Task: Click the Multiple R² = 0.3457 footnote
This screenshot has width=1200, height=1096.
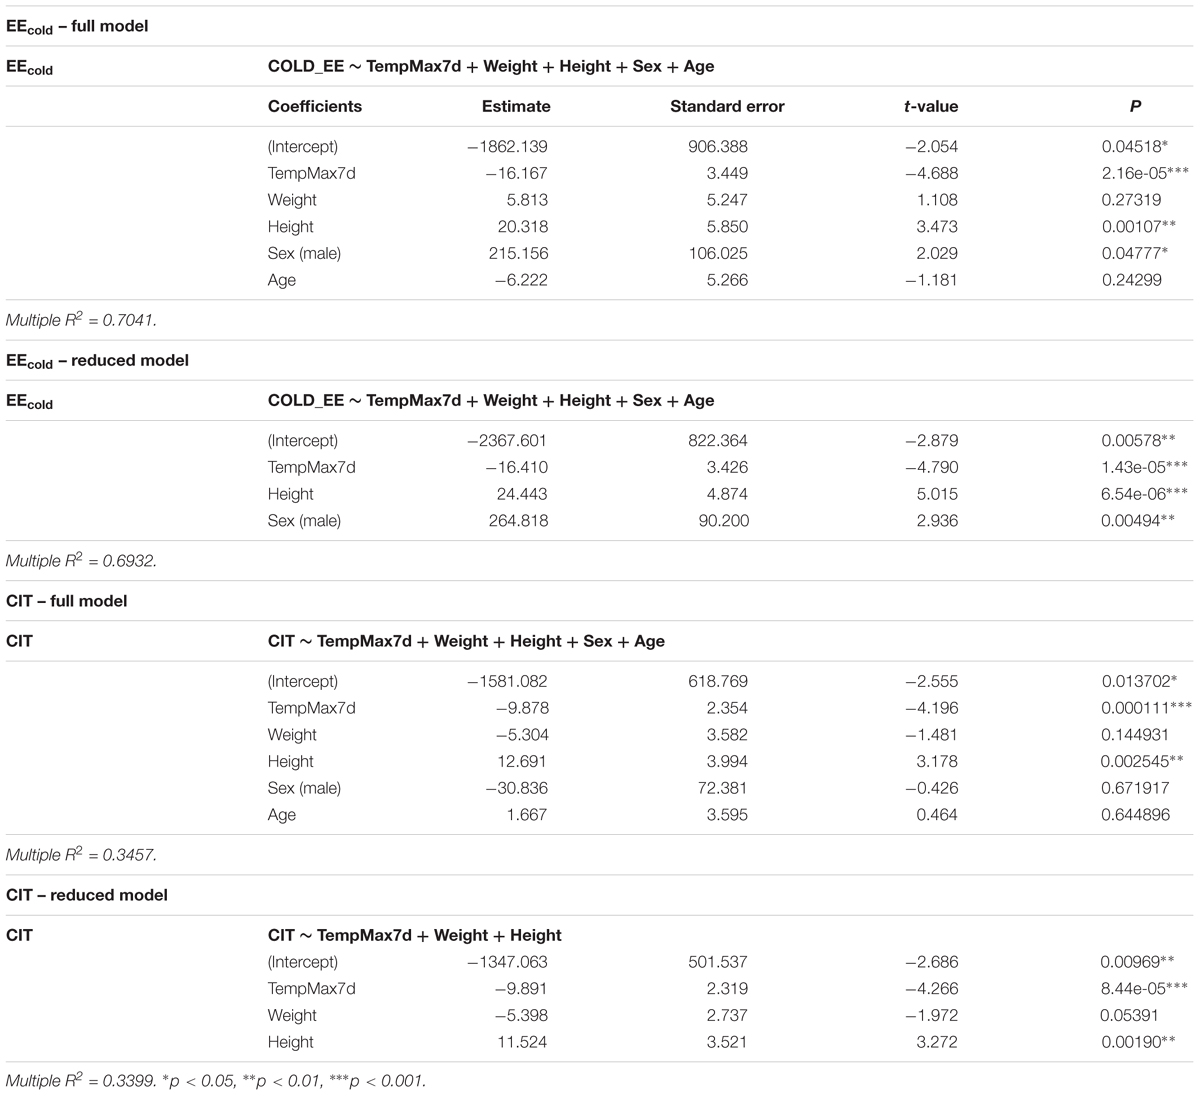Action: 81,855
